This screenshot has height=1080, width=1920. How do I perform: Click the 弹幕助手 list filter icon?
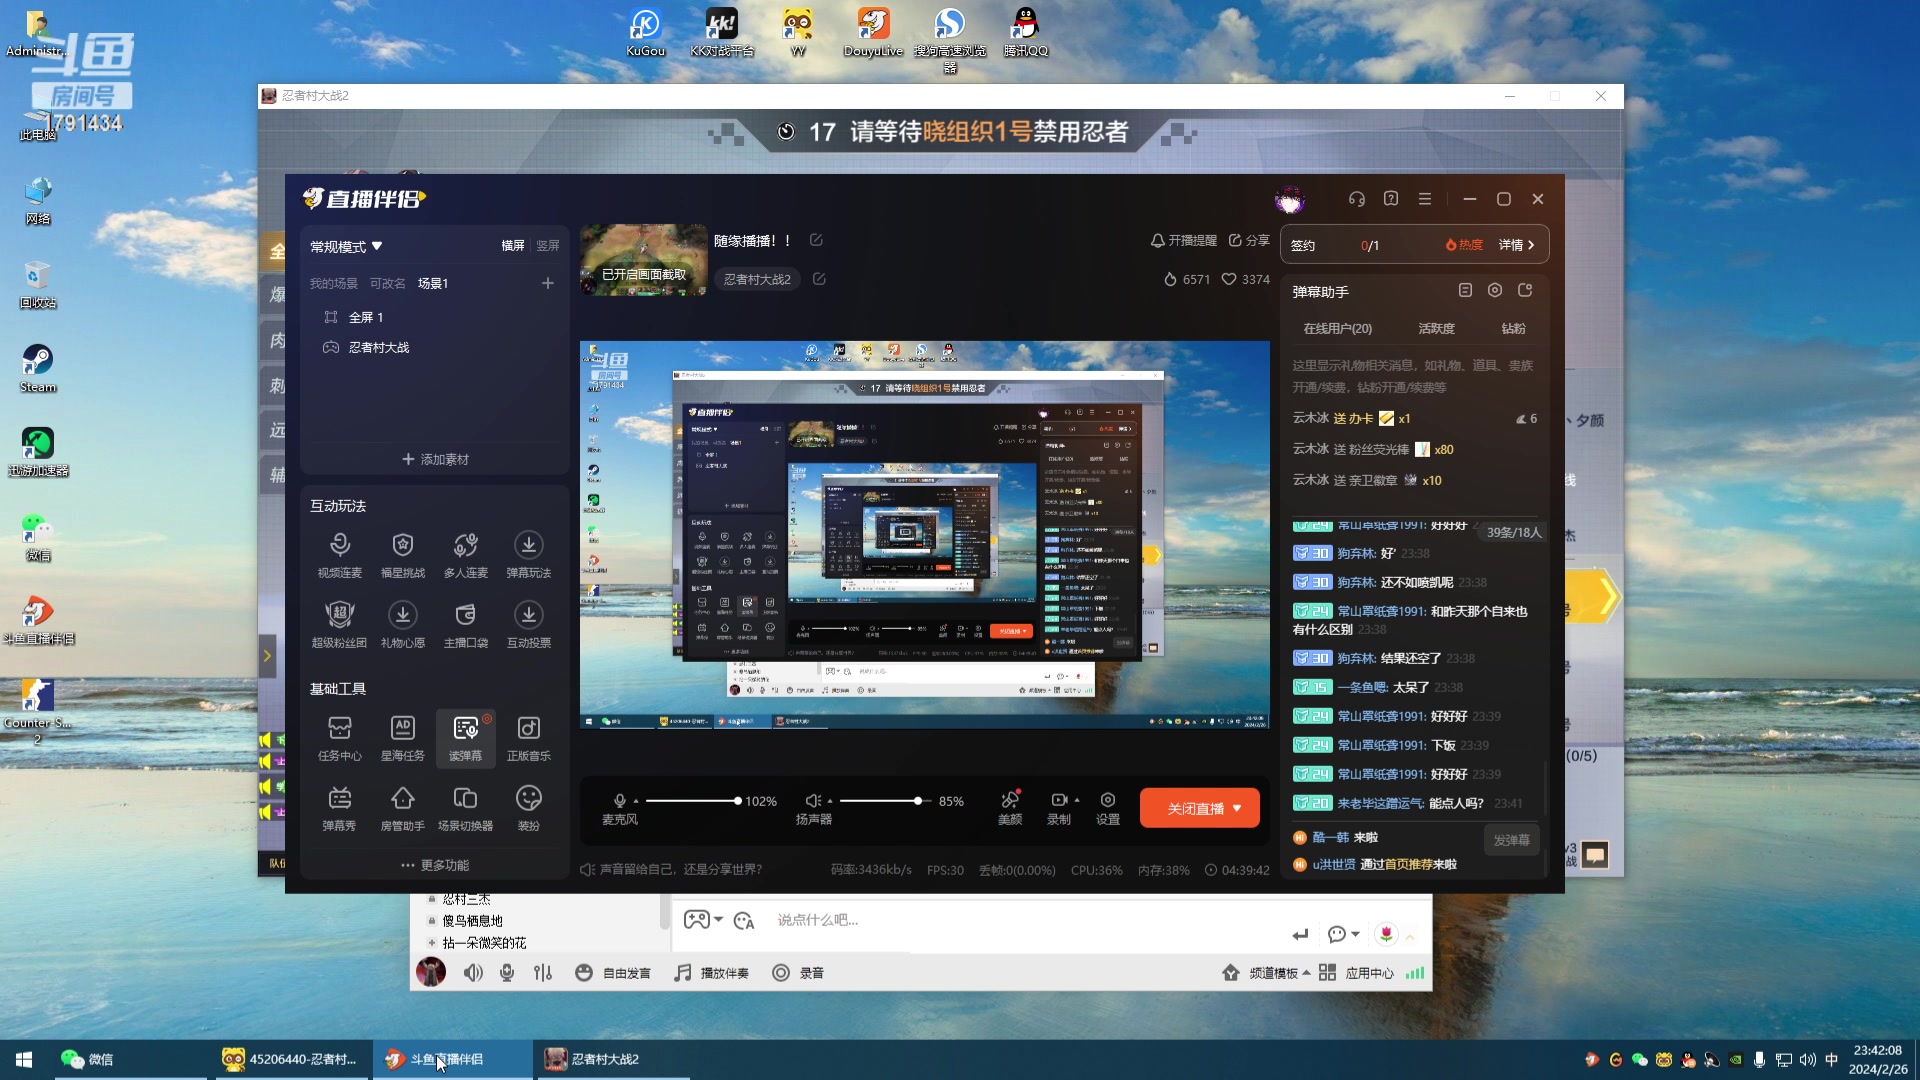1465,290
